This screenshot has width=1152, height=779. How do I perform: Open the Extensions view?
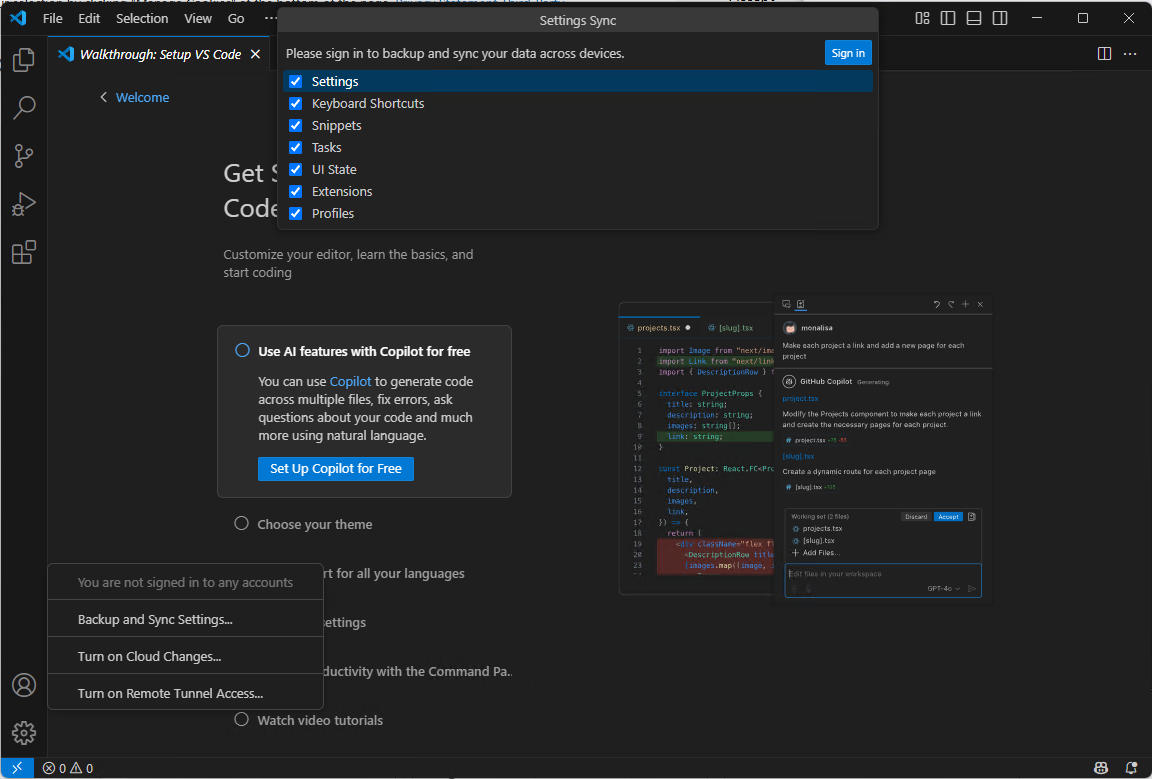tap(23, 251)
